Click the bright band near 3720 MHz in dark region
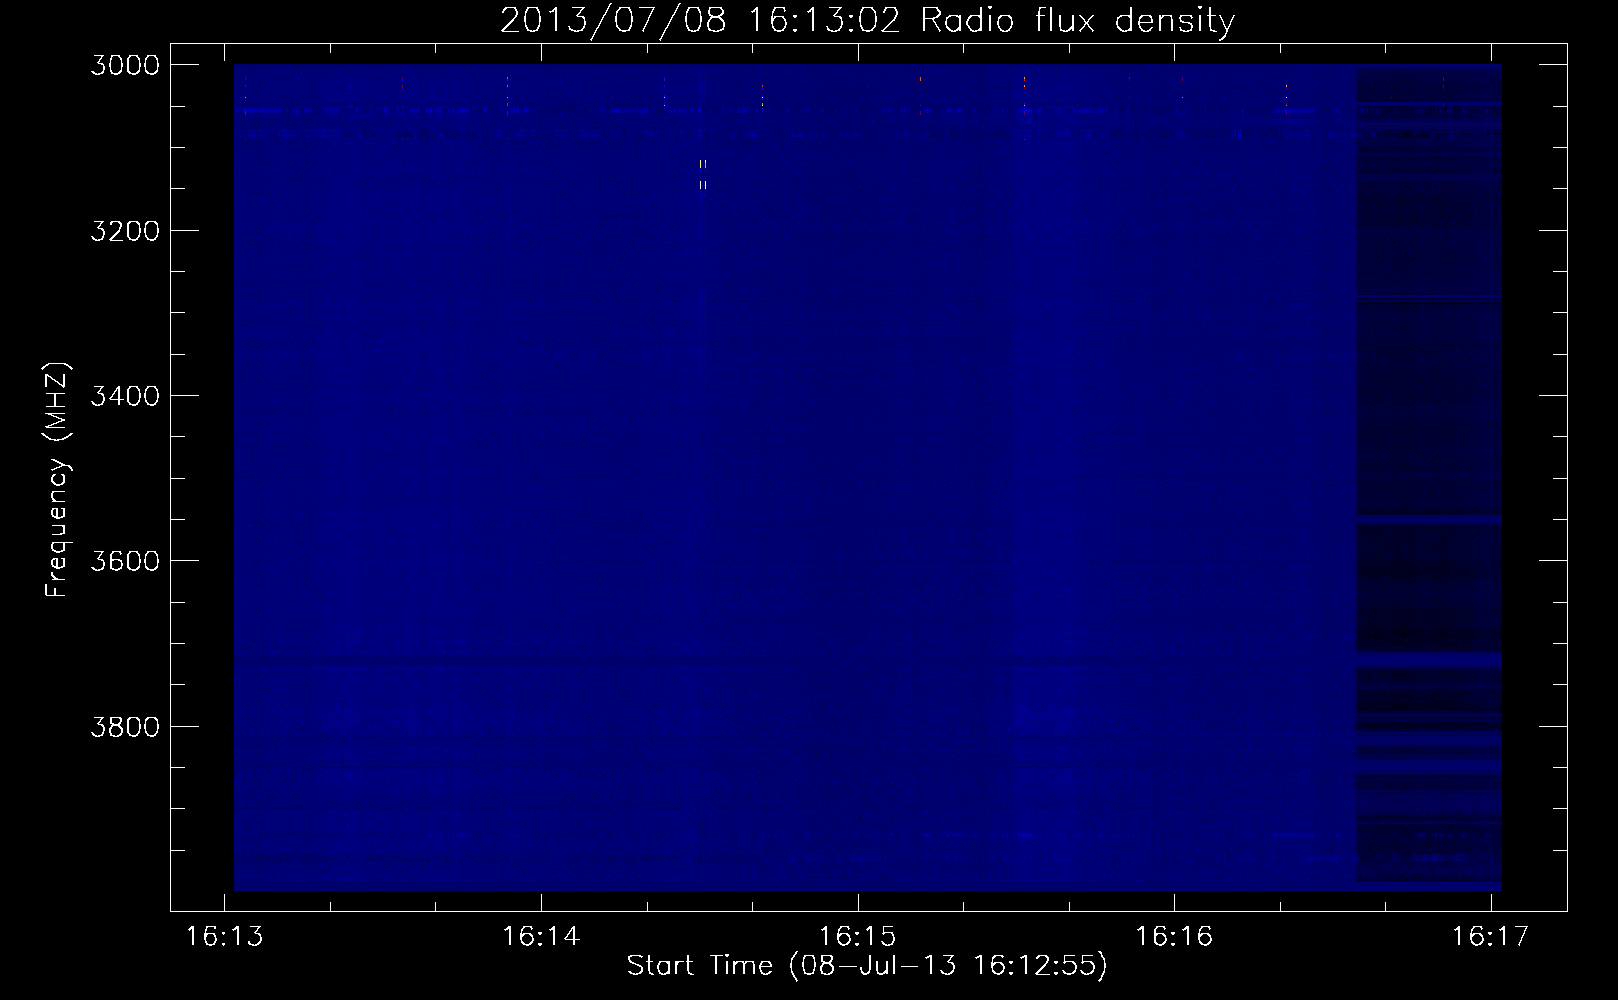The width and height of the screenshot is (1618, 1000). pos(1428,660)
